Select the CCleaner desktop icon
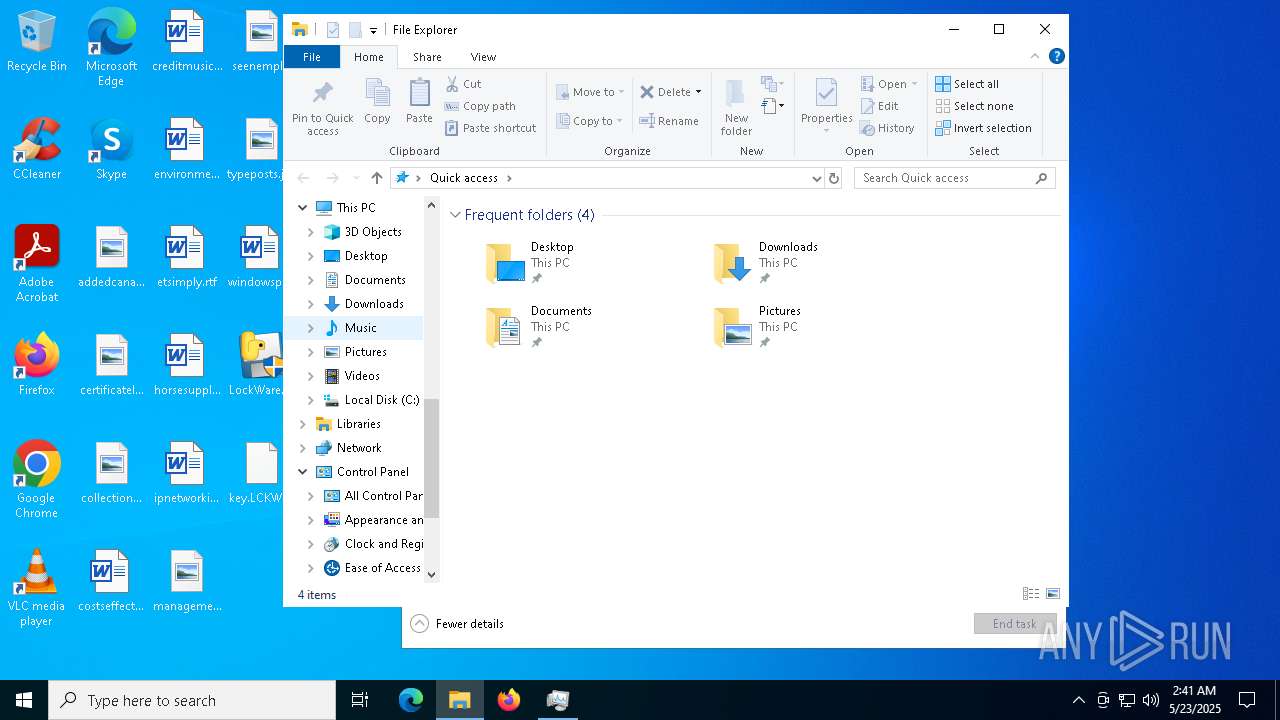1280x720 pixels. (37, 150)
